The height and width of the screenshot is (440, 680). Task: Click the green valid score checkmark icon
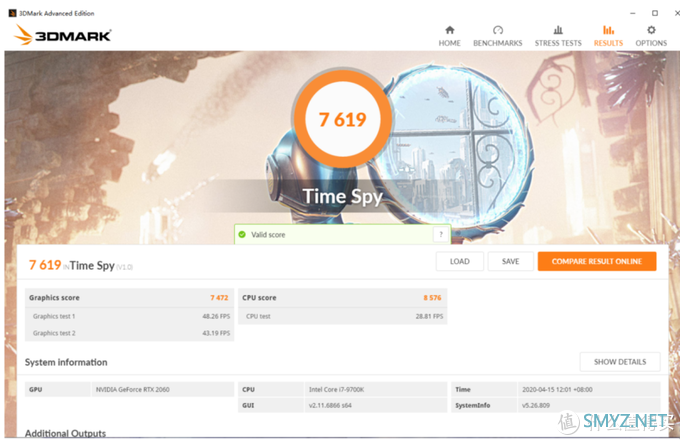click(x=242, y=235)
